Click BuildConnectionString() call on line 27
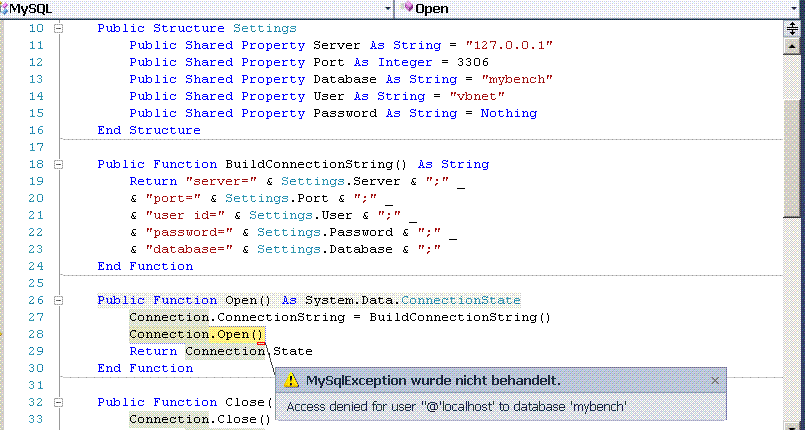This screenshot has width=805, height=430. 459,317
